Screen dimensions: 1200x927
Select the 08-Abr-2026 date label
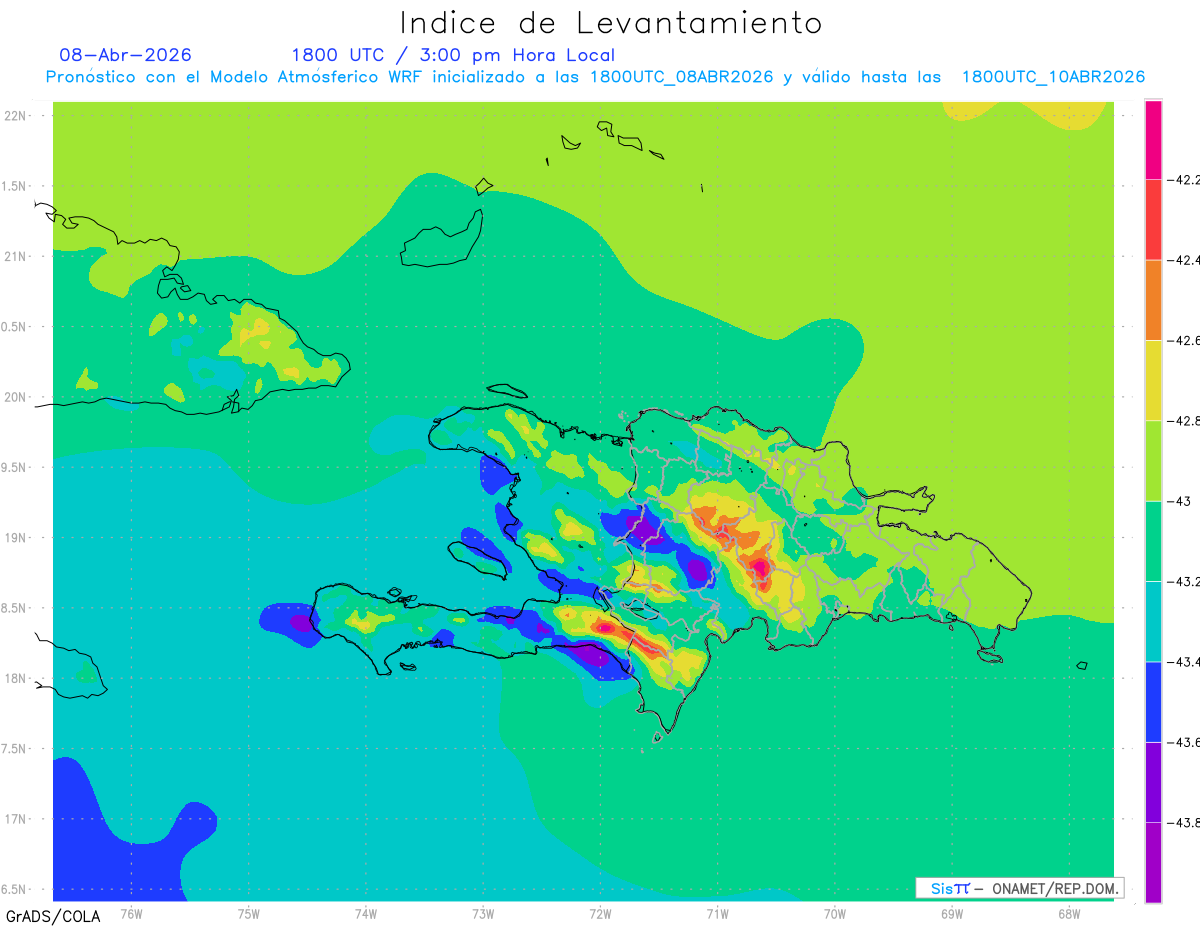pyautogui.click(x=126, y=55)
